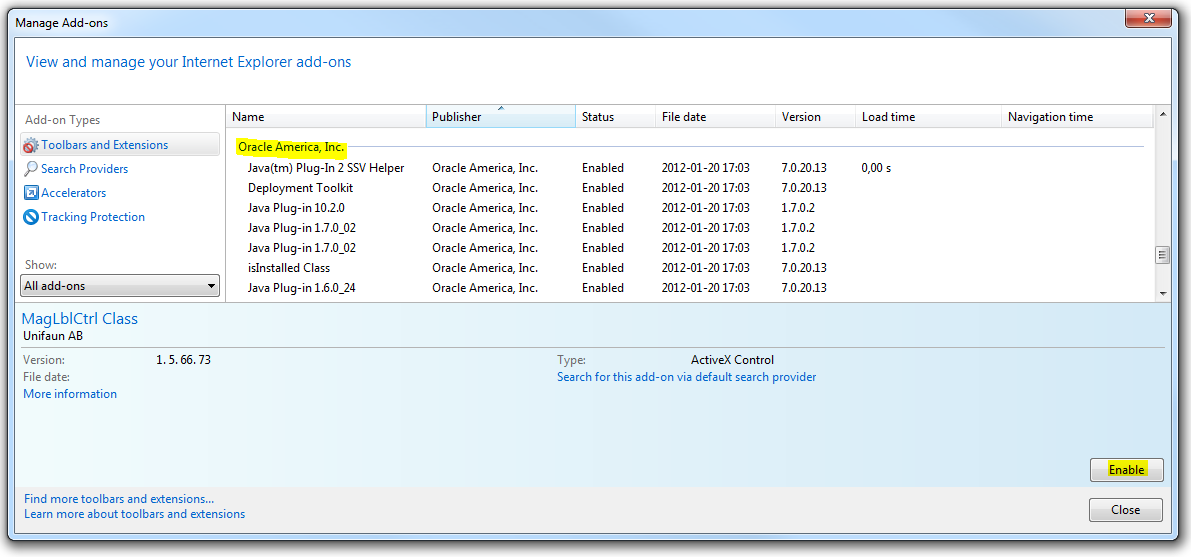The width and height of the screenshot is (1191, 557).
Task: Click the Accelerators arrow icon
Action: pyautogui.click(x=31, y=193)
